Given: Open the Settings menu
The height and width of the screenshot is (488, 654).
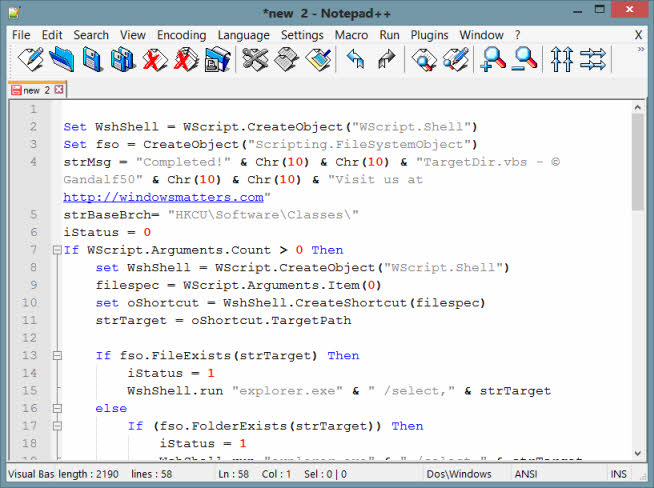Looking at the screenshot, I should [x=302, y=35].
